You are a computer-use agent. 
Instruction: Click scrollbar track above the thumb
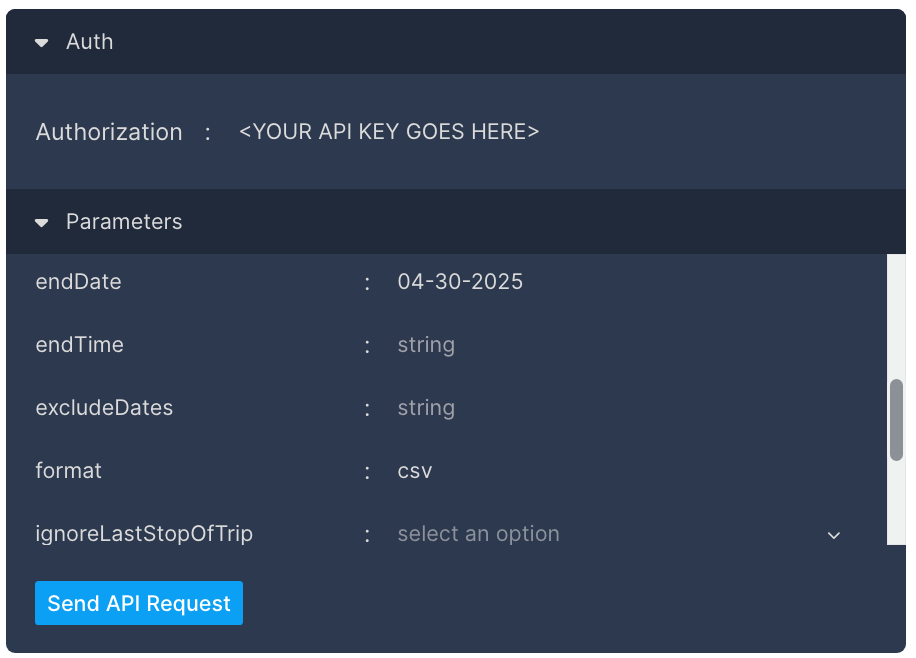pos(896,316)
